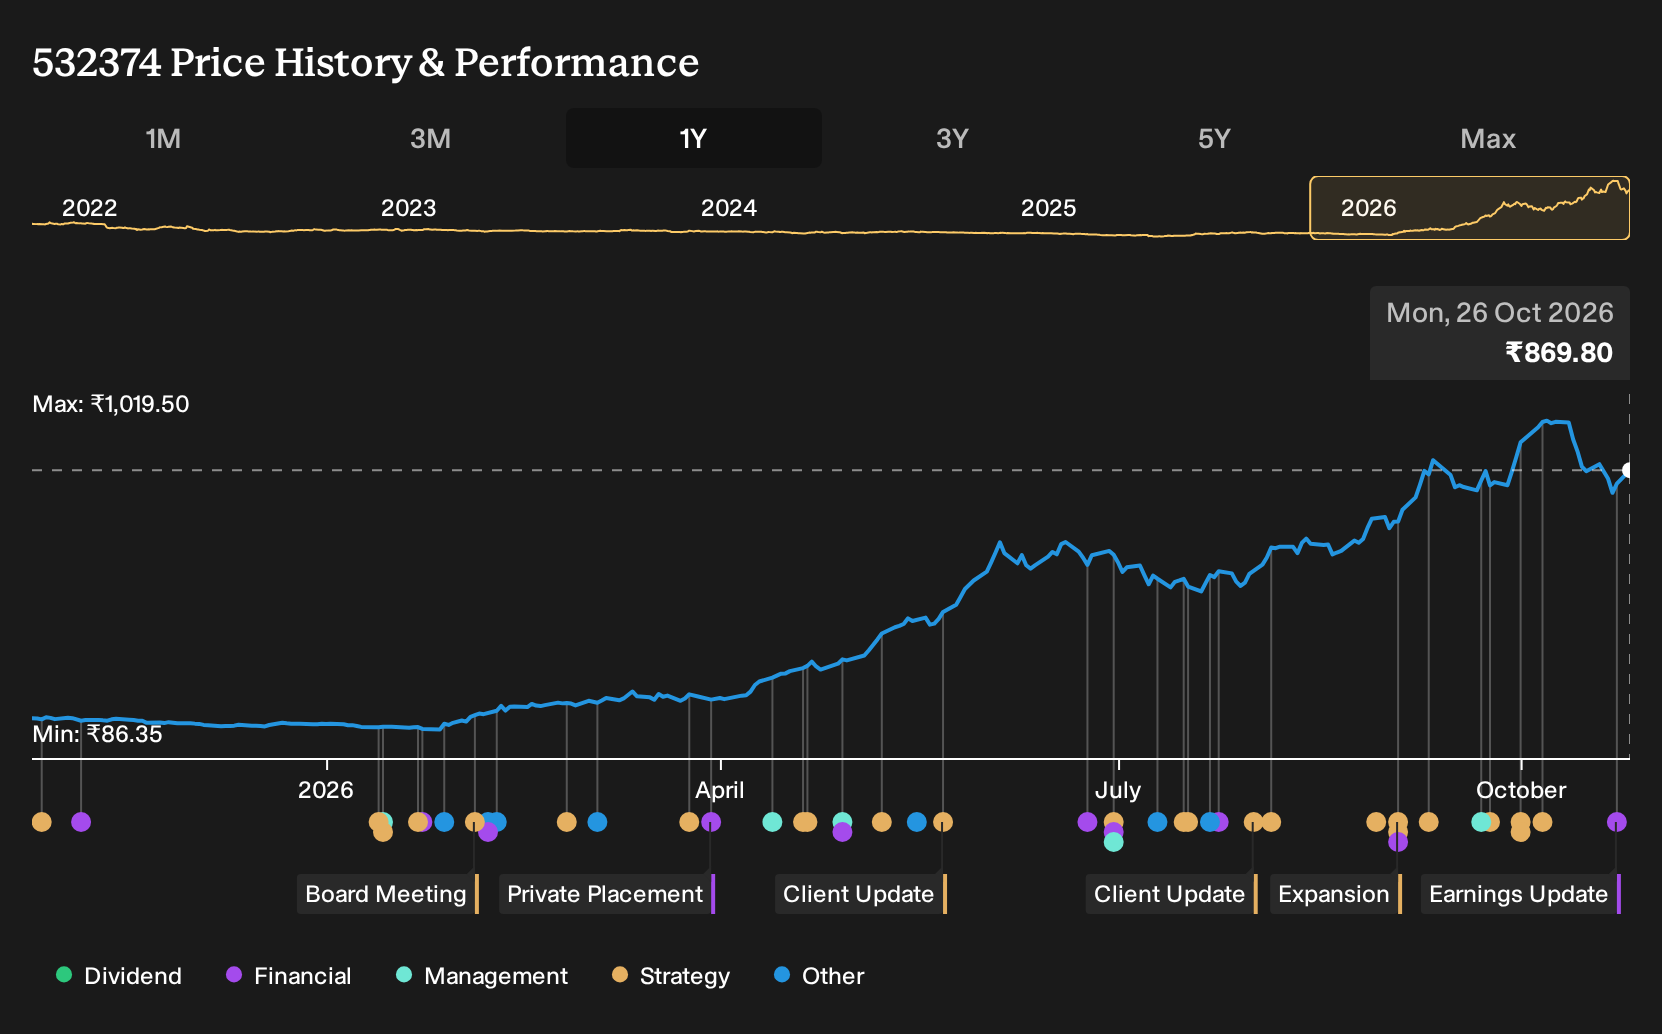The height and width of the screenshot is (1034, 1662).
Task: Toggle the Other legend filter
Action: point(819,976)
